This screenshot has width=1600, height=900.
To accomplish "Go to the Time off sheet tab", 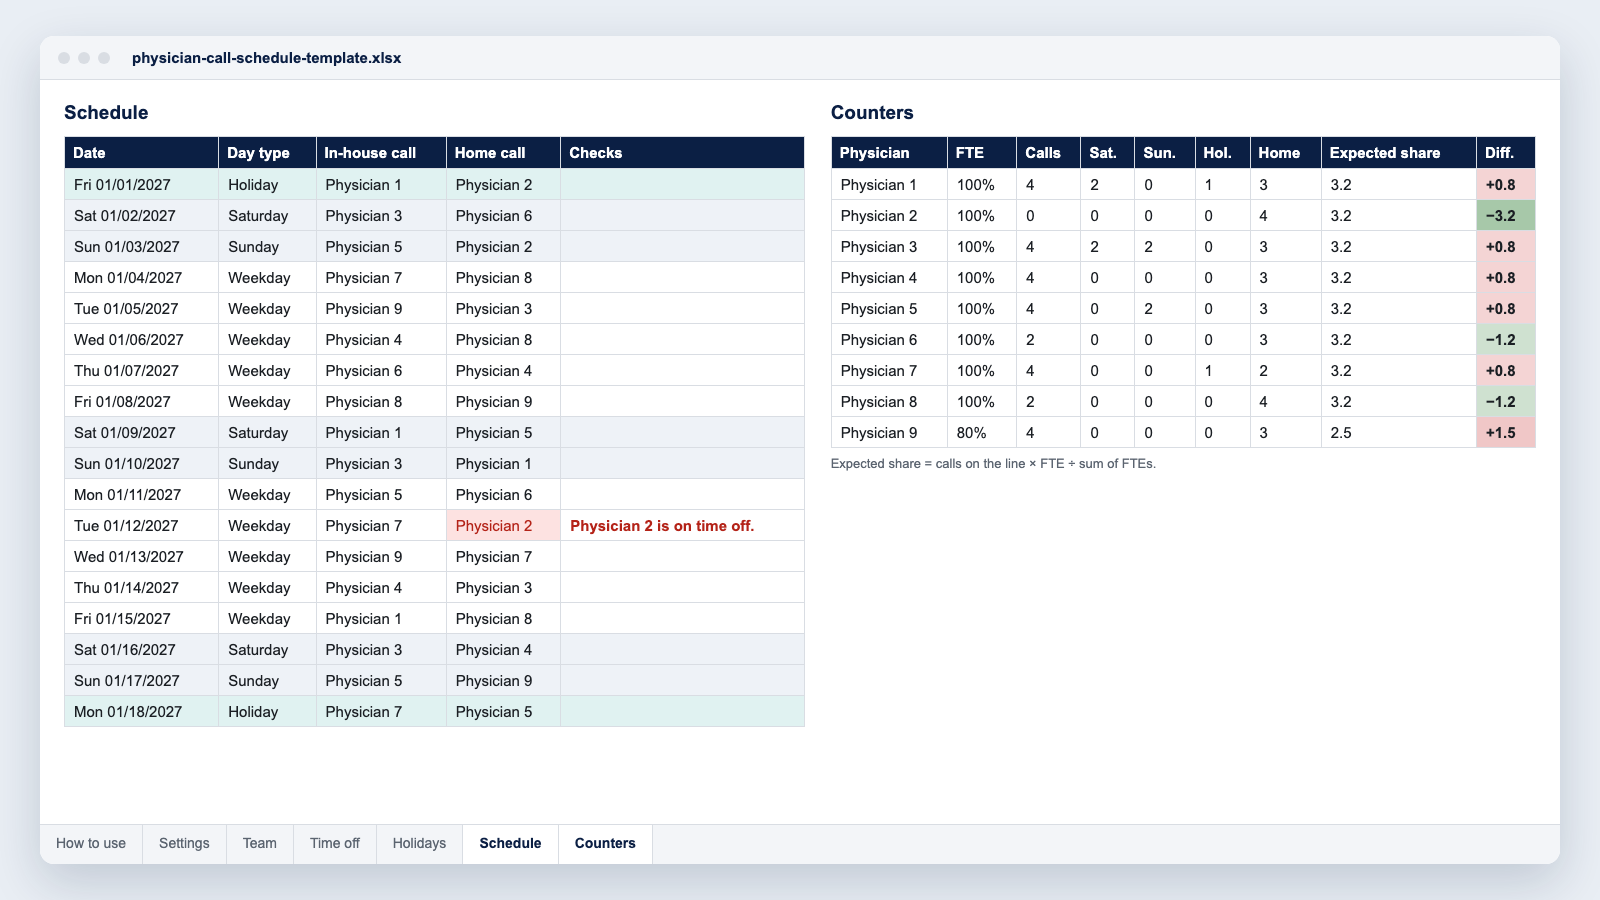I will (x=335, y=843).
